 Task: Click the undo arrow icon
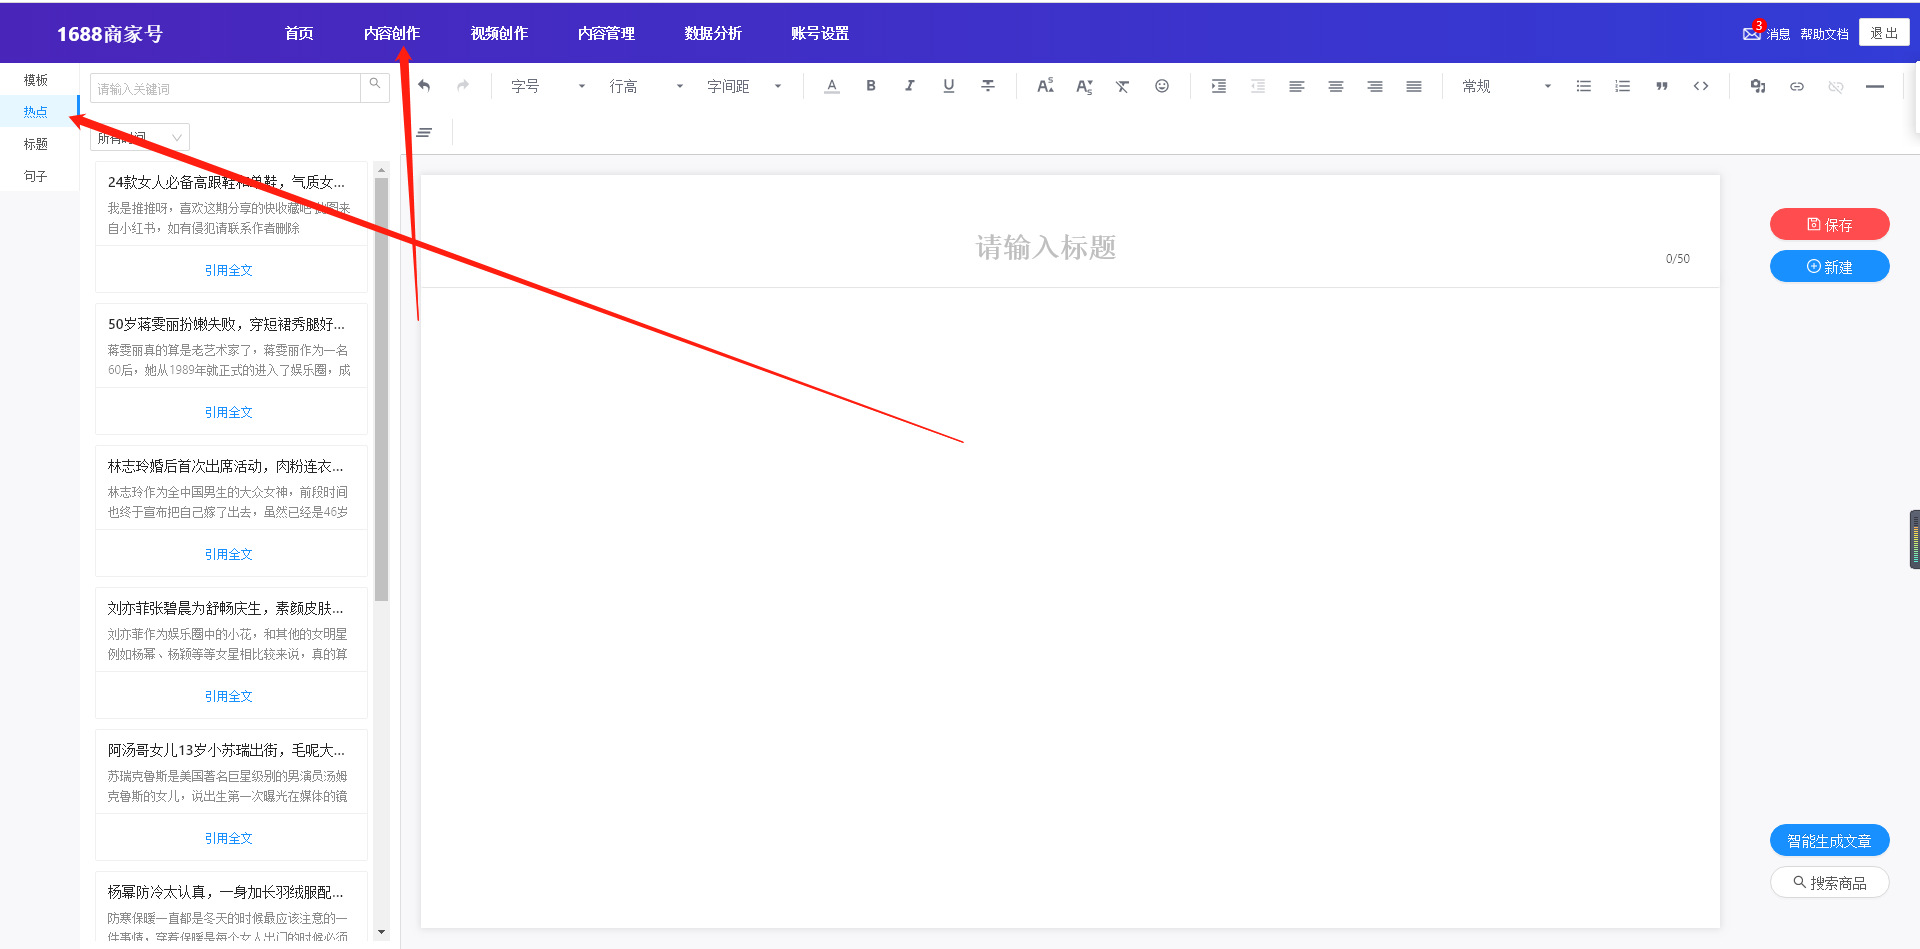(424, 86)
